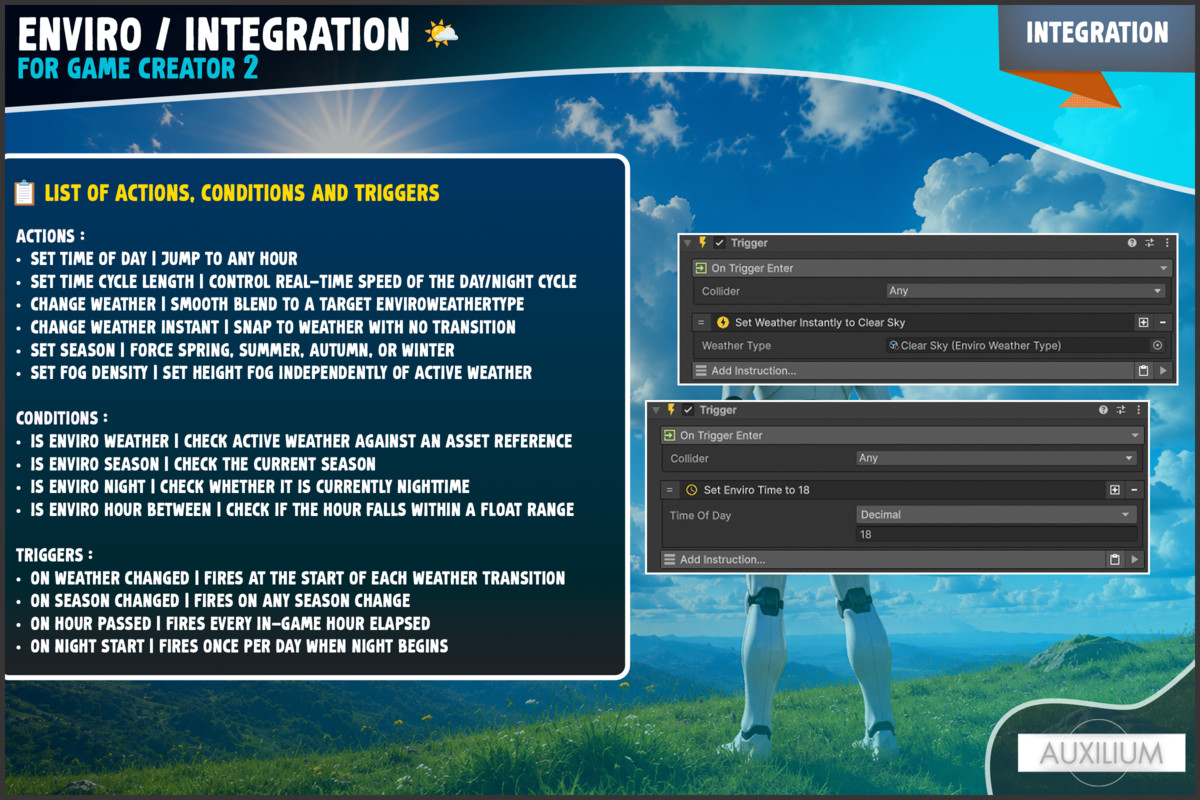This screenshot has height=800, width=1200.
Task: Click the 'Weather Type' label
Action: point(736,346)
